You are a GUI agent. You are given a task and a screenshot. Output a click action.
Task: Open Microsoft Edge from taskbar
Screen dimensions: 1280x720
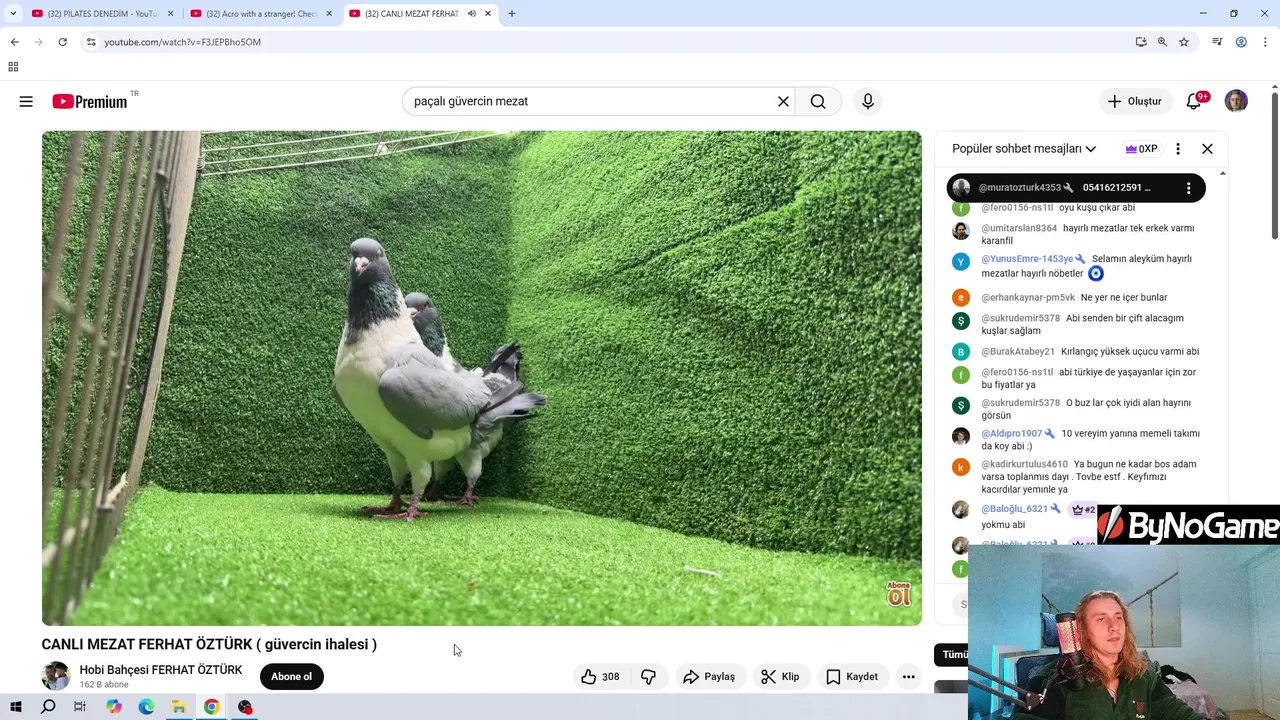146,707
